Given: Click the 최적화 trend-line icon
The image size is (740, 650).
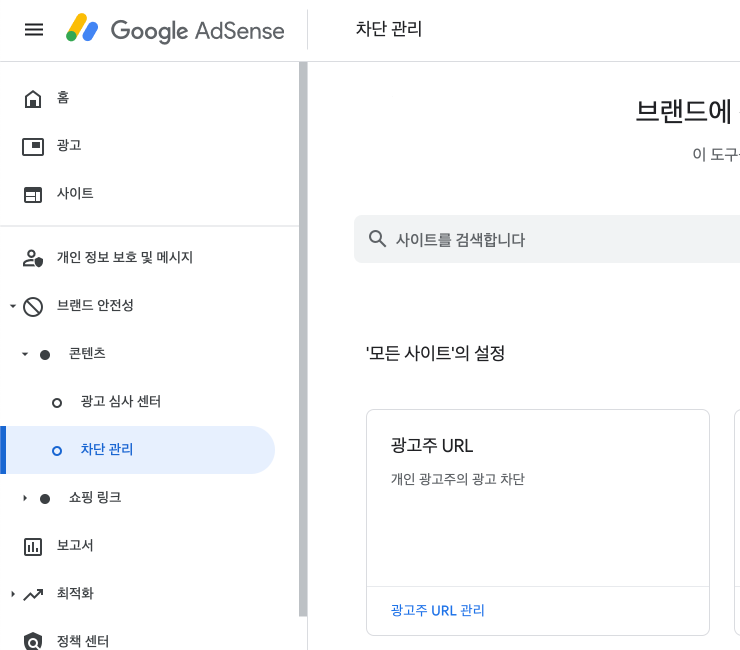Looking at the screenshot, I should [x=33, y=595].
